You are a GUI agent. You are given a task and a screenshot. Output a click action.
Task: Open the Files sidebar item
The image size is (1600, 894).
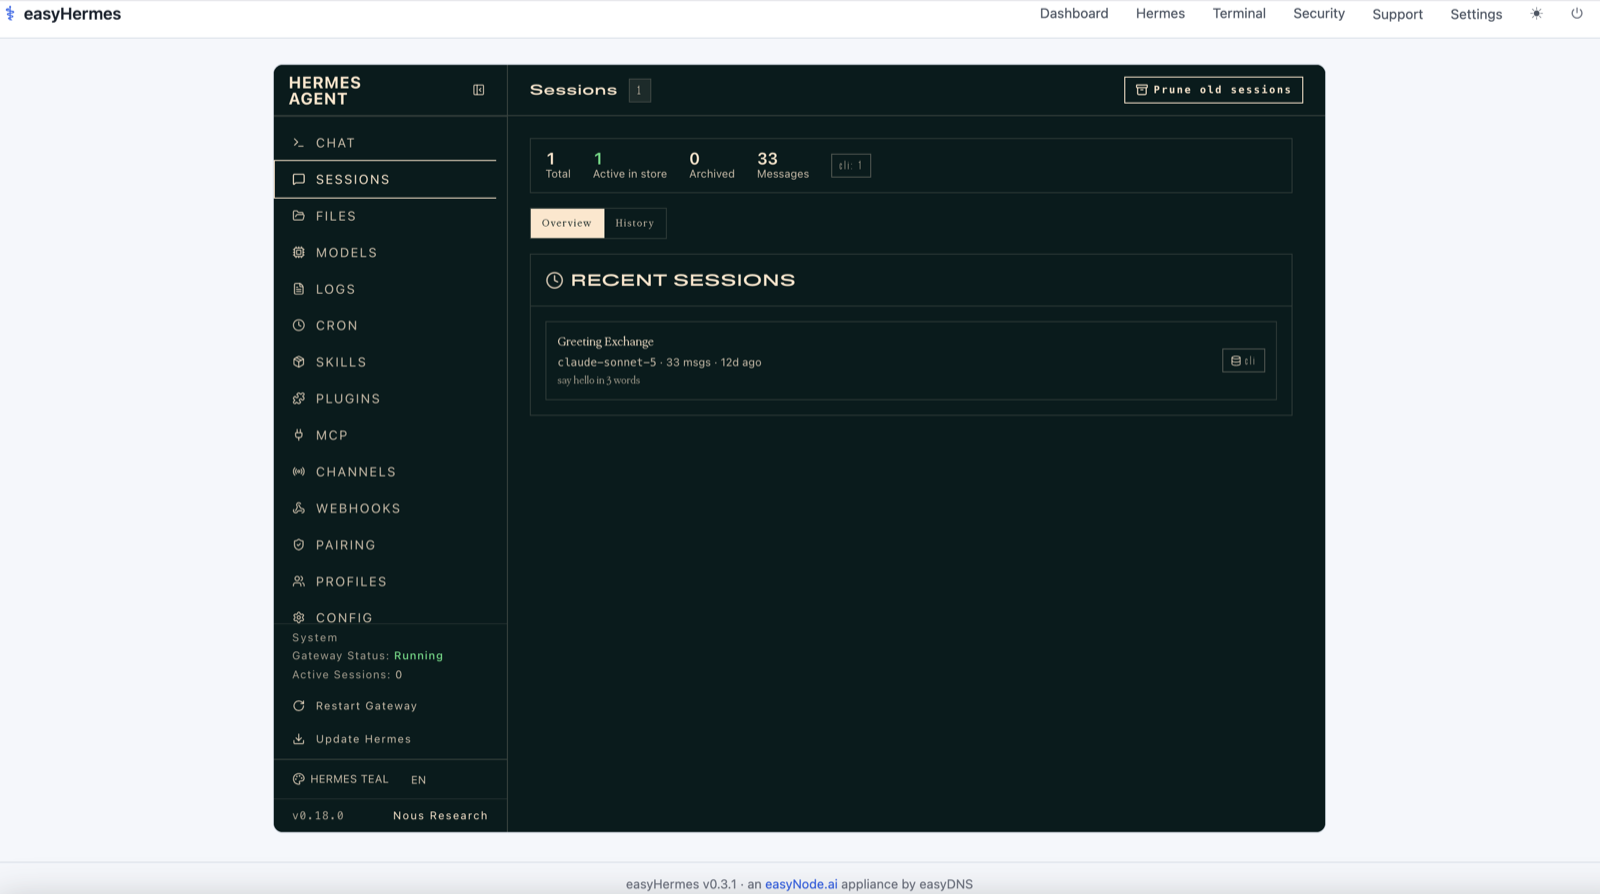pyautogui.click(x=385, y=216)
